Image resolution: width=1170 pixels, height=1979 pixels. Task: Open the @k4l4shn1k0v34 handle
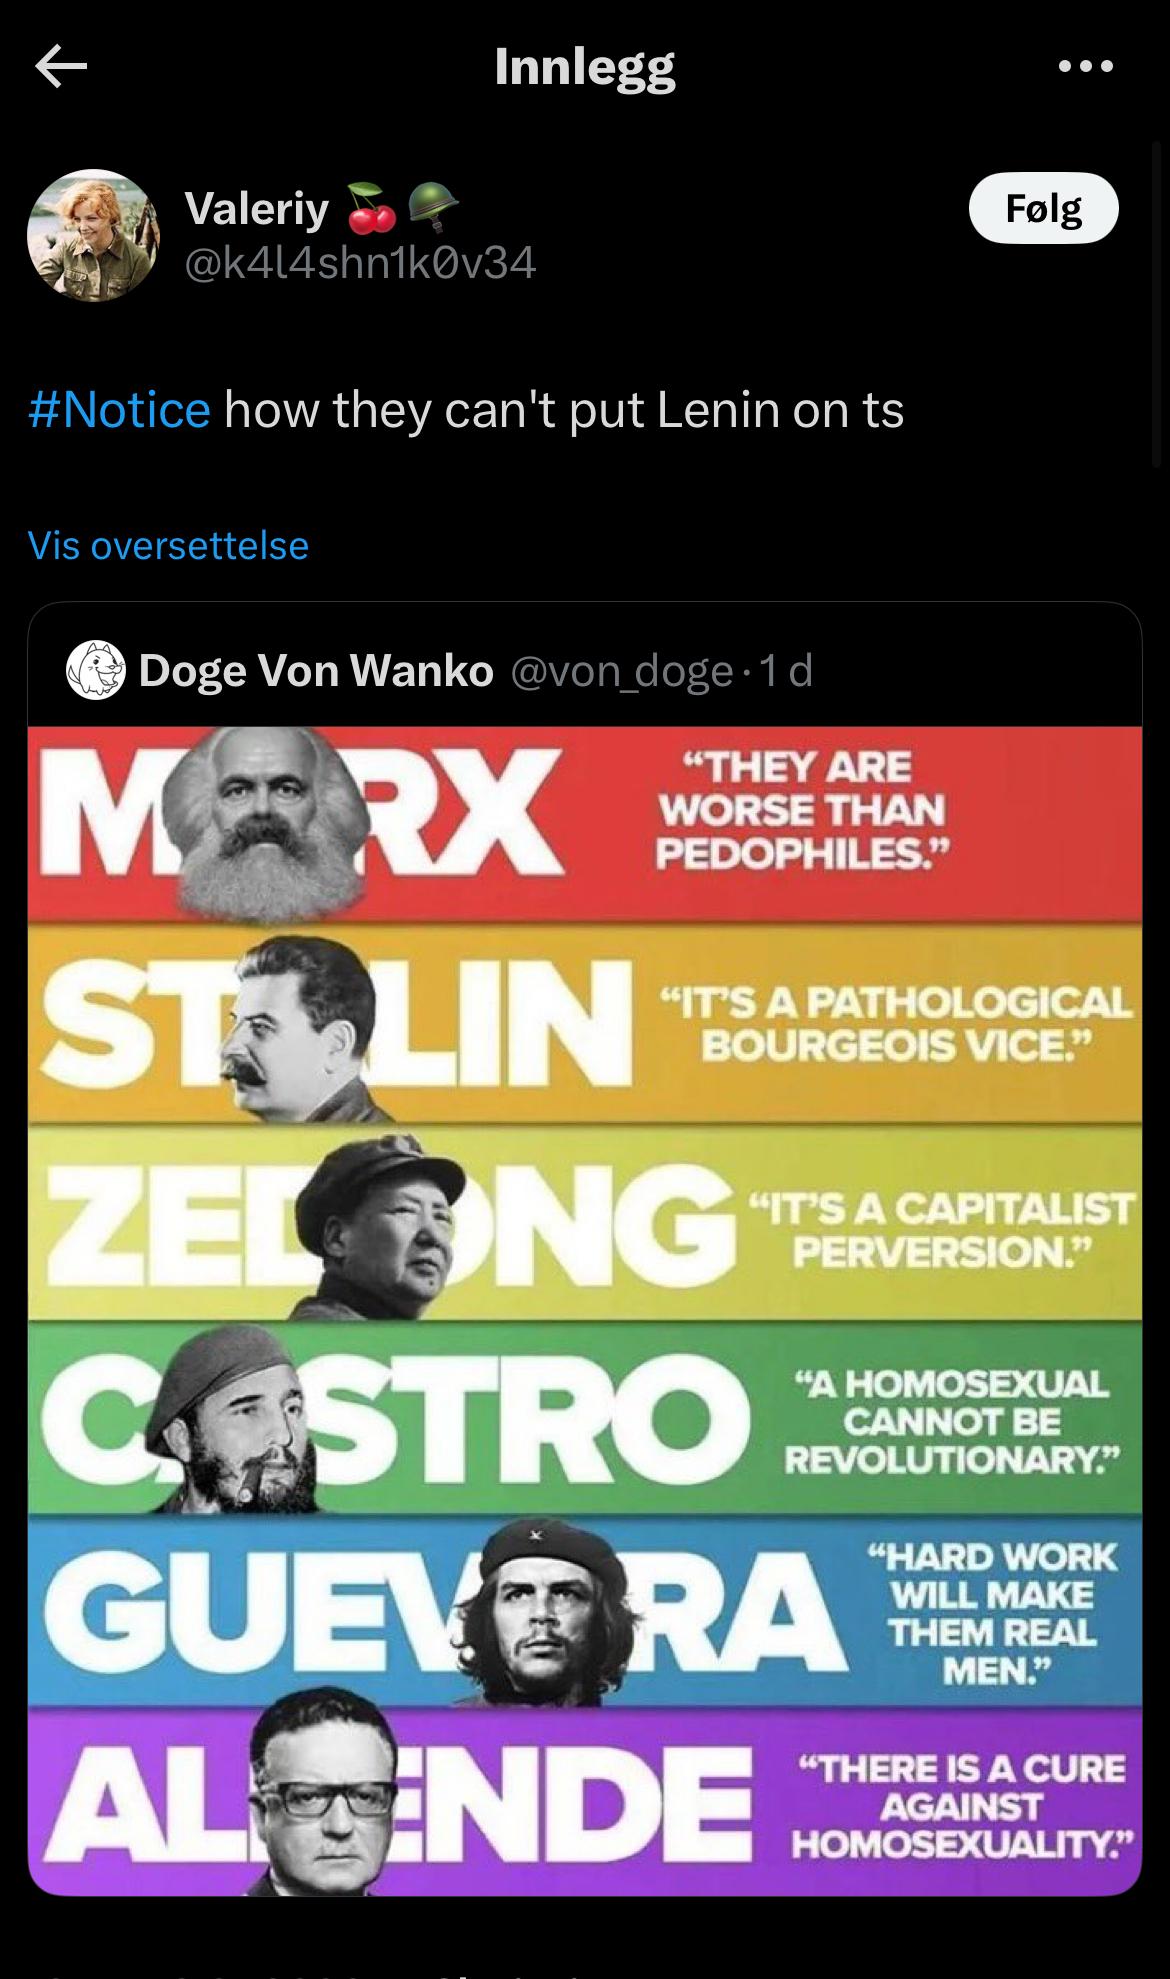pyautogui.click(x=360, y=263)
